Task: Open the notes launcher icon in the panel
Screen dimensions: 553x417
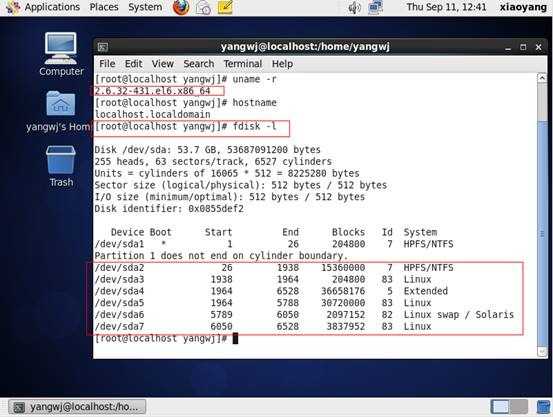Action: pos(225,7)
